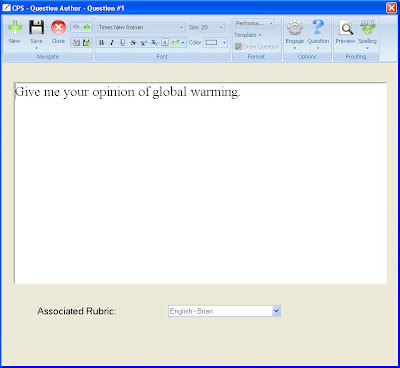Viewport: 400px width, 368px height.
Task: Click the green checkmark icon in Font group
Action: click(x=175, y=42)
